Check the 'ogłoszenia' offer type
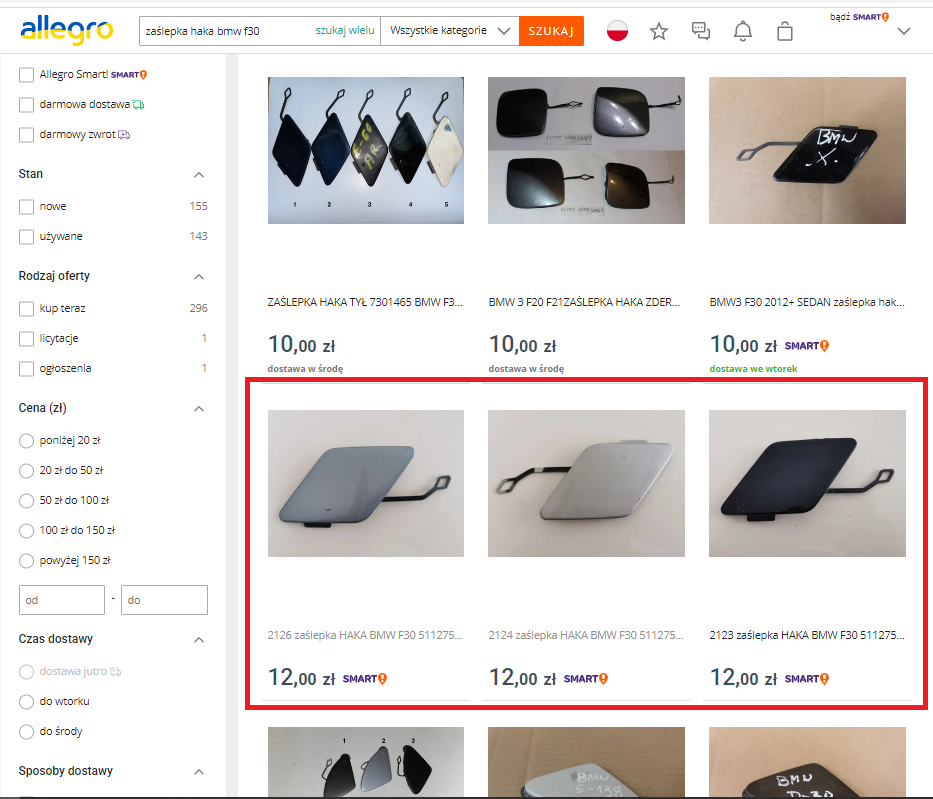The height and width of the screenshot is (799, 933). pos(26,368)
